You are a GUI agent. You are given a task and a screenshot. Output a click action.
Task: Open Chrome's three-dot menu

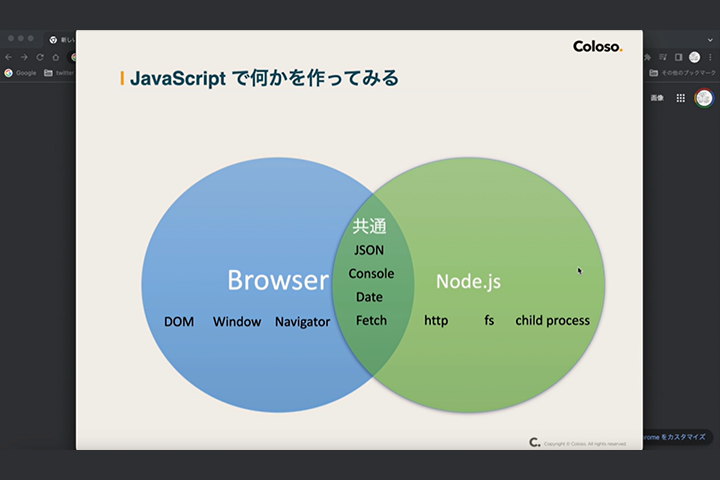coord(710,57)
